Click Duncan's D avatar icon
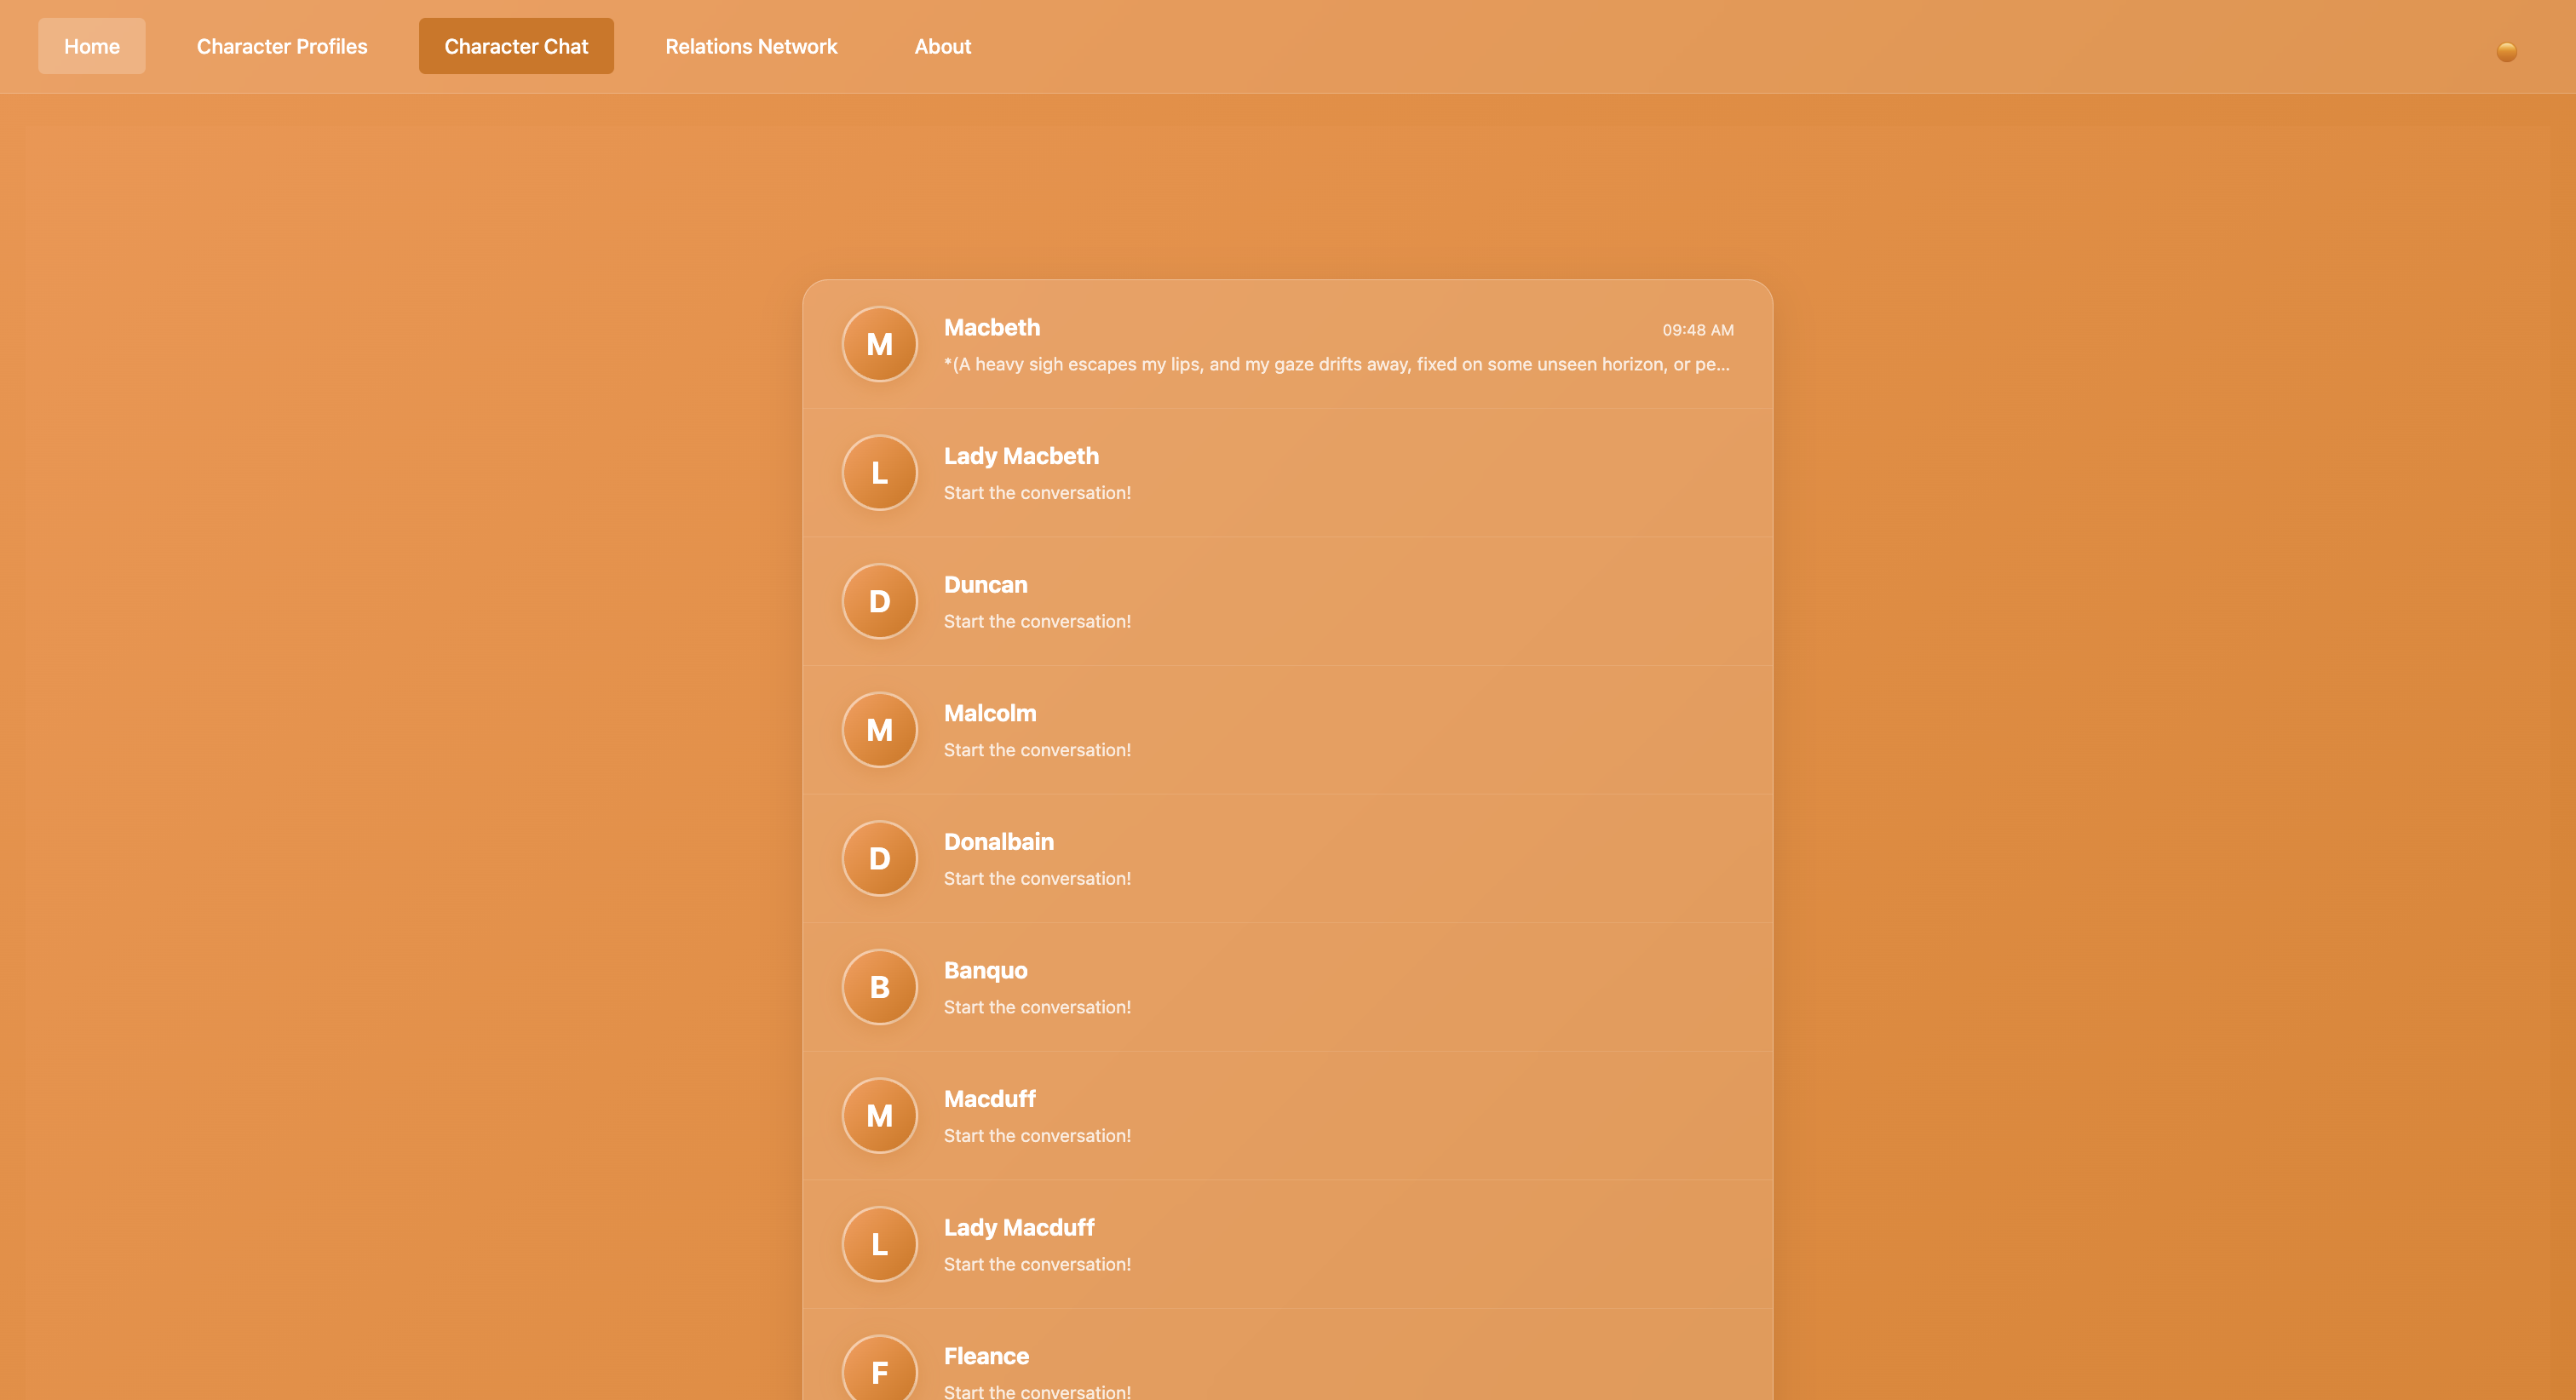 (x=879, y=601)
